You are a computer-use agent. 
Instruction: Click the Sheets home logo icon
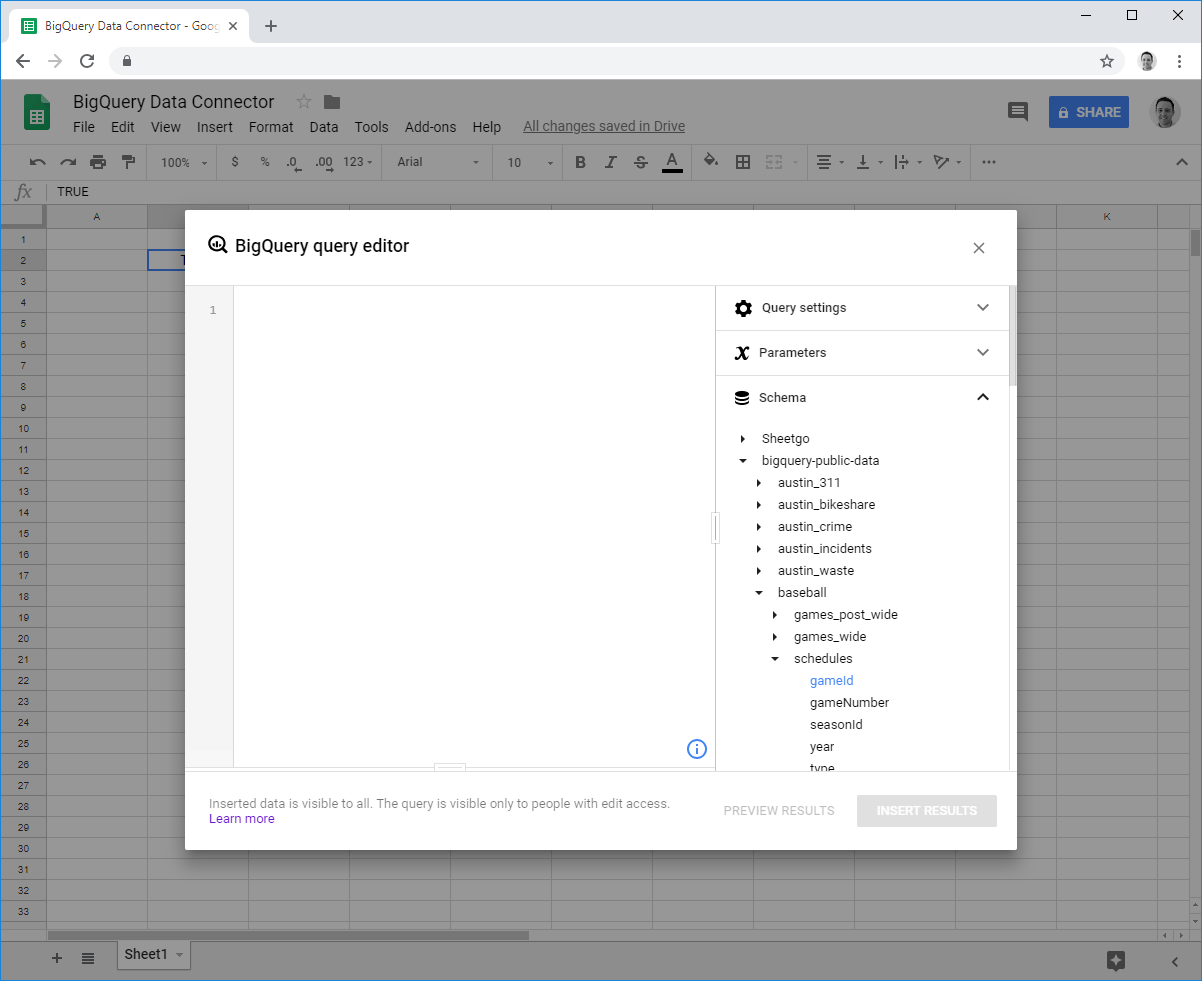37,112
